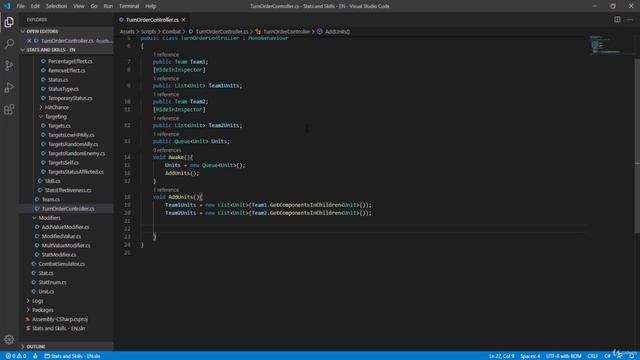Click the Stats and Skills - EN.sln project status

pos(72,356)
